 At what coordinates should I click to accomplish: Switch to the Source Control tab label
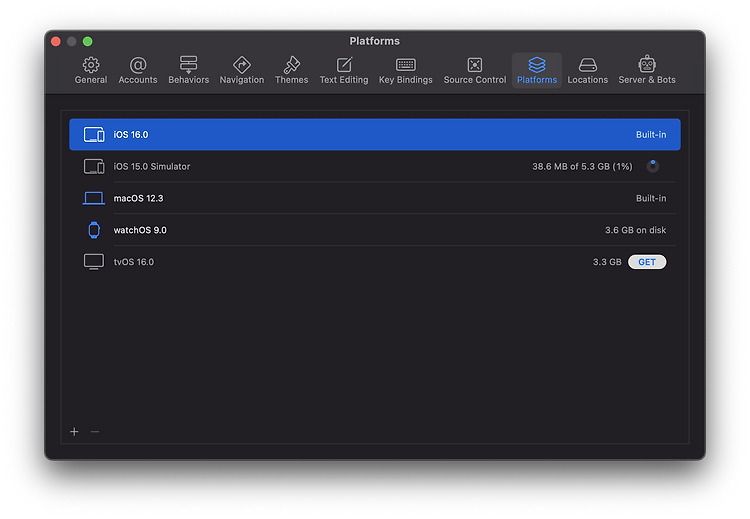pyautogui.click(x=474, y=80)
